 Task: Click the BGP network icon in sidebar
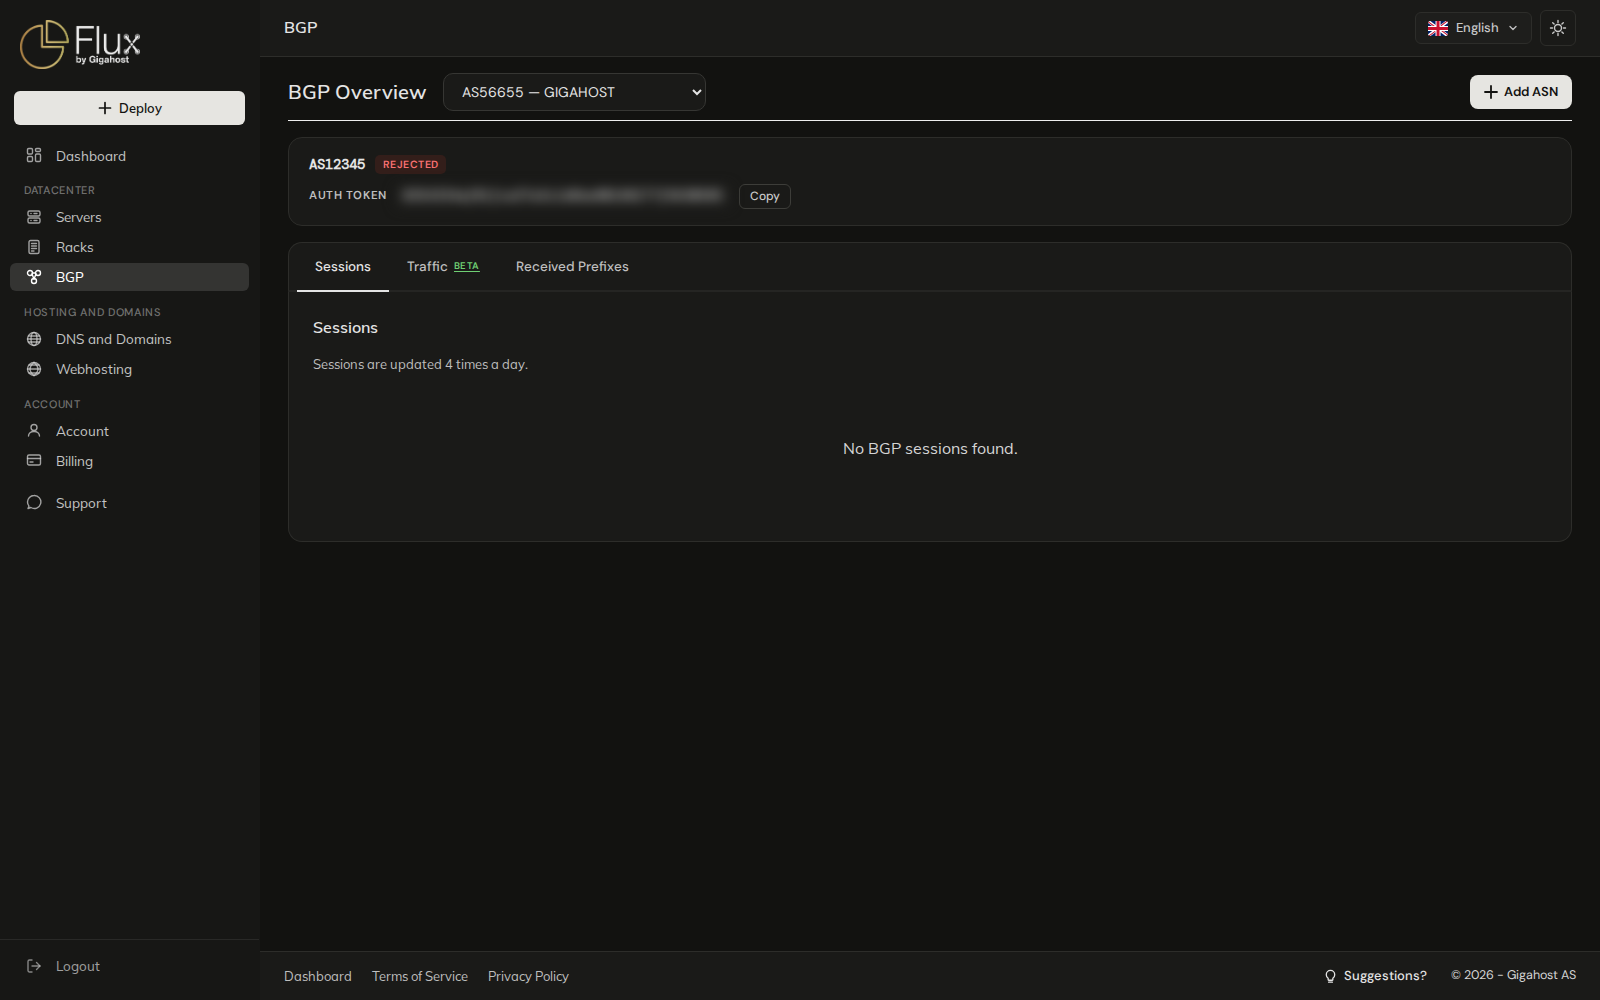(x=34, y=277)
